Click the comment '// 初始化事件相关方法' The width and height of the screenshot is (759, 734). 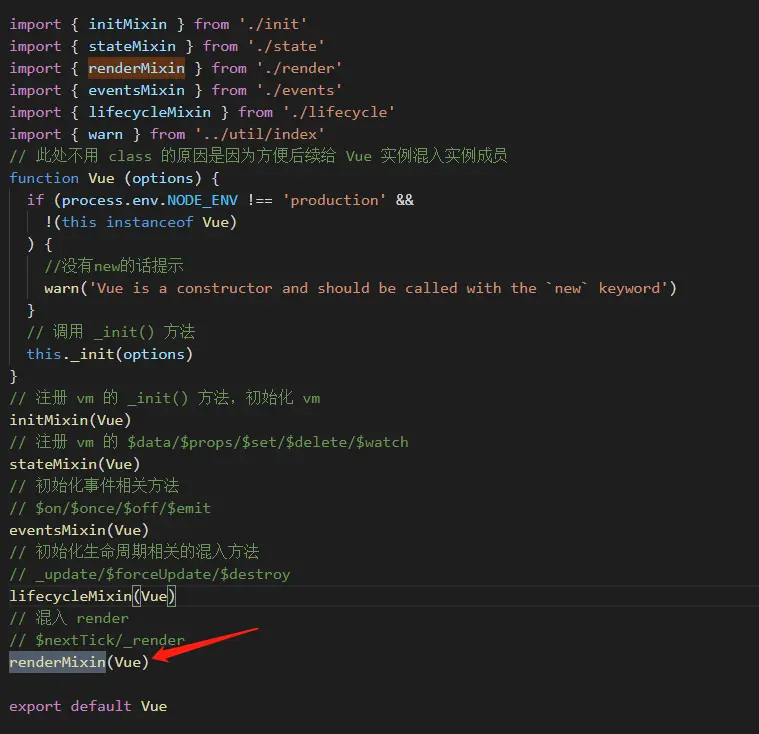(94, 486)
